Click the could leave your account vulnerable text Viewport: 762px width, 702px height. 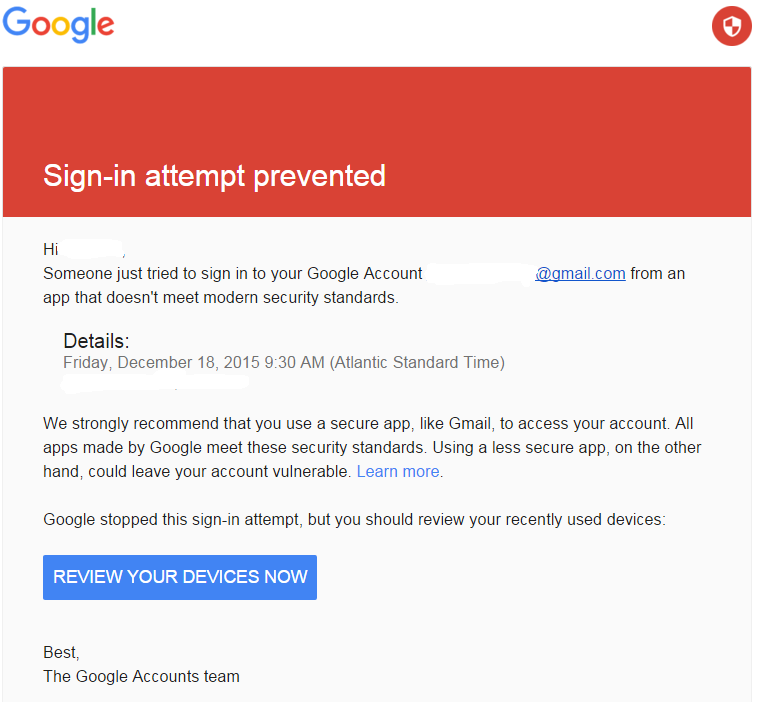(219, 471)
